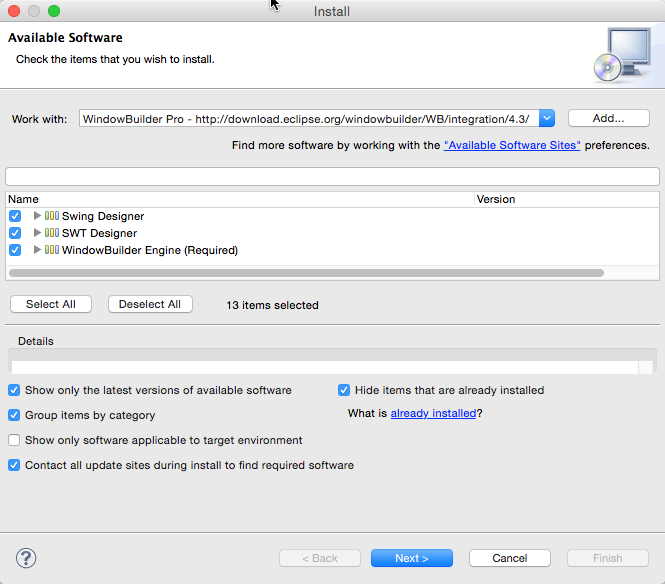
Task: Click the Cancel button
Action: point(510,558)
